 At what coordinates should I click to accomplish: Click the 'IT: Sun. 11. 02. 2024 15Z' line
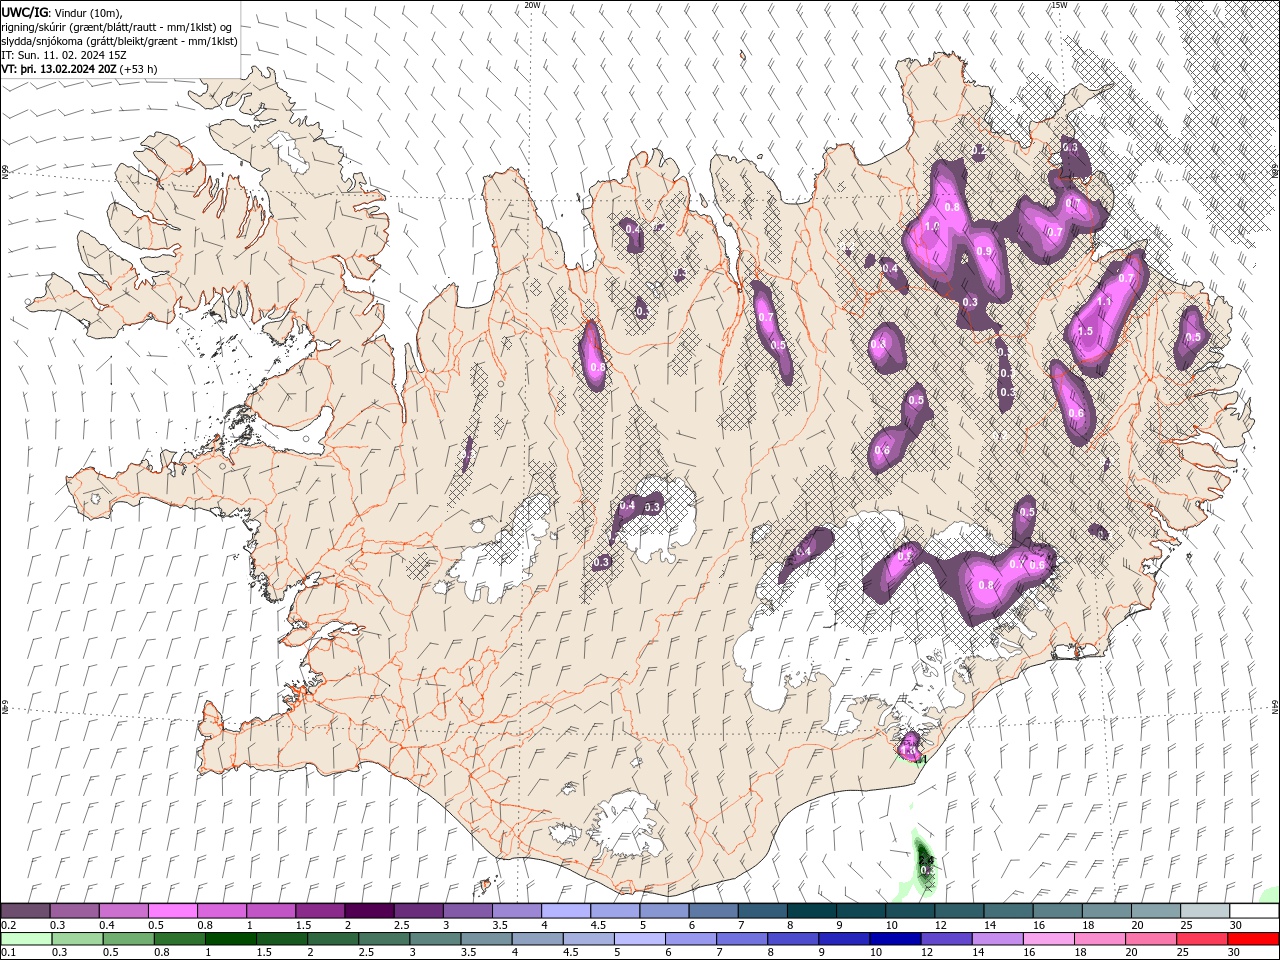click(x=63, y=55)
